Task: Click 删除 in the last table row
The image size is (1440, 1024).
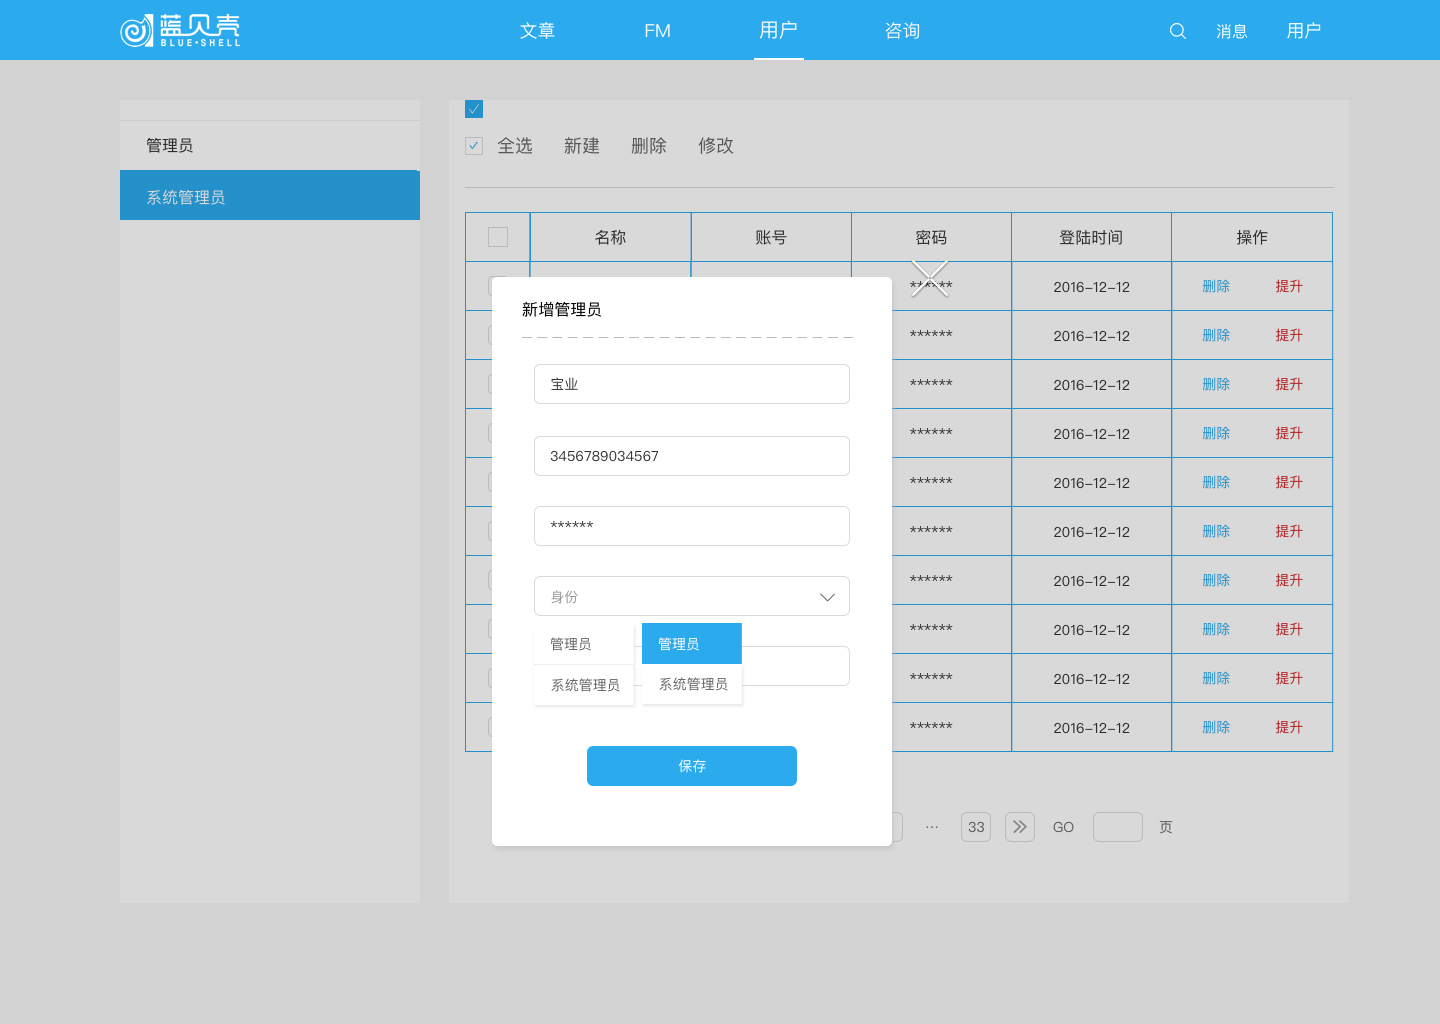Action: click(1216, 727)
